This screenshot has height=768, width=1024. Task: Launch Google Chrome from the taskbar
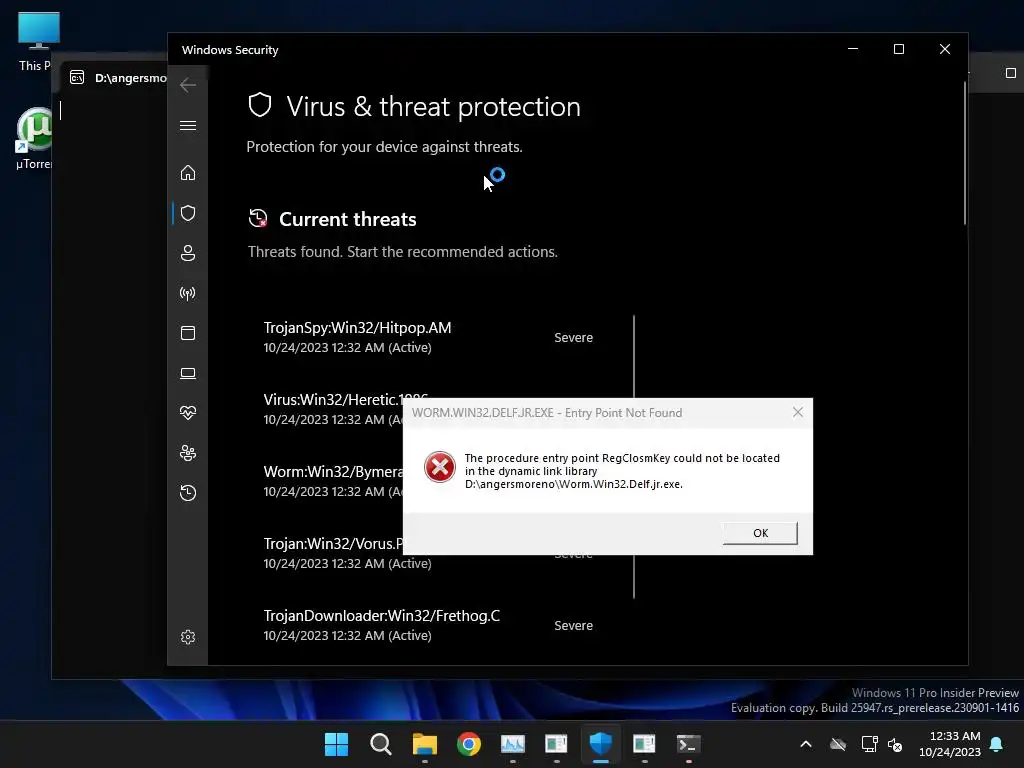pos(468,744)
